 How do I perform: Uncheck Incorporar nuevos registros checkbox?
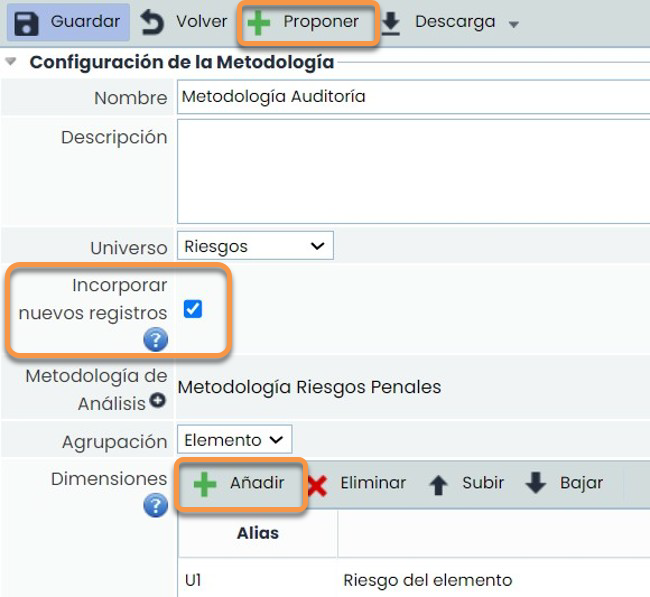coord(193,309)
